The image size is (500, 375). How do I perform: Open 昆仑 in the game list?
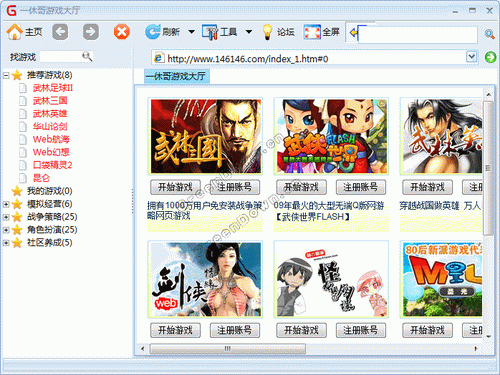tap(41, 178)
